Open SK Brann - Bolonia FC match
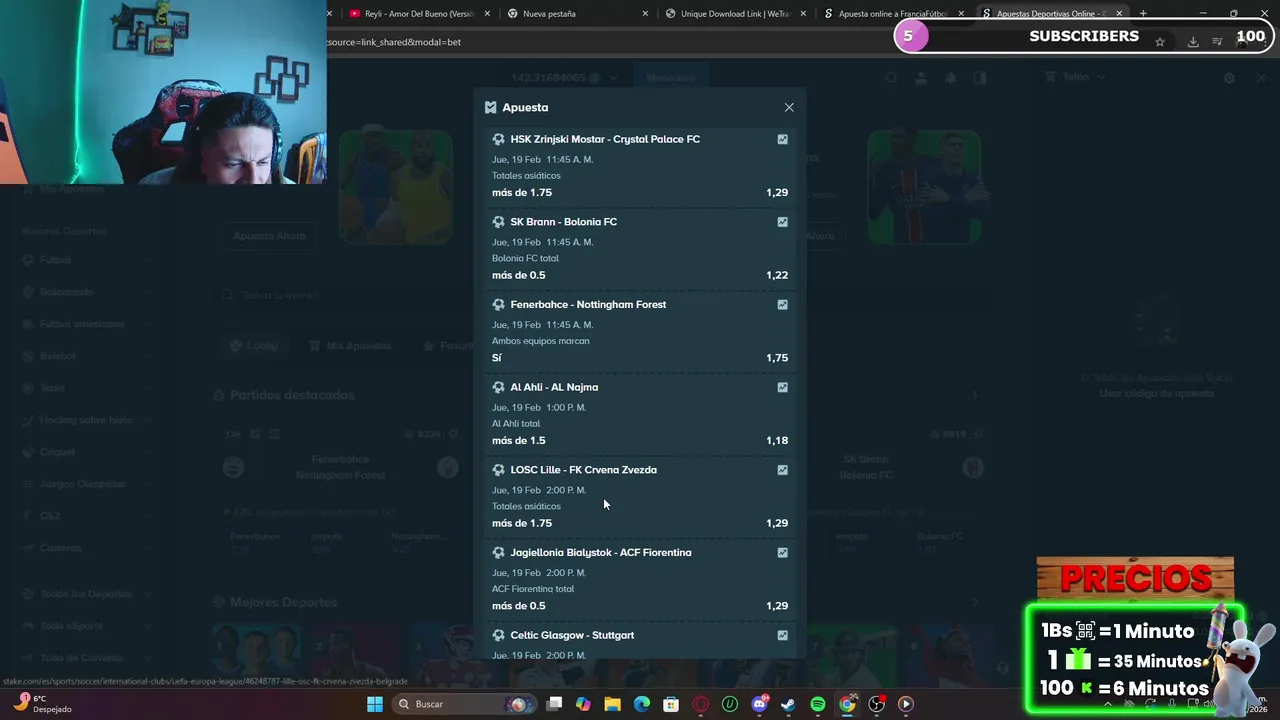1280x720 pixels. pyautogui.click(x=563, y=222)
